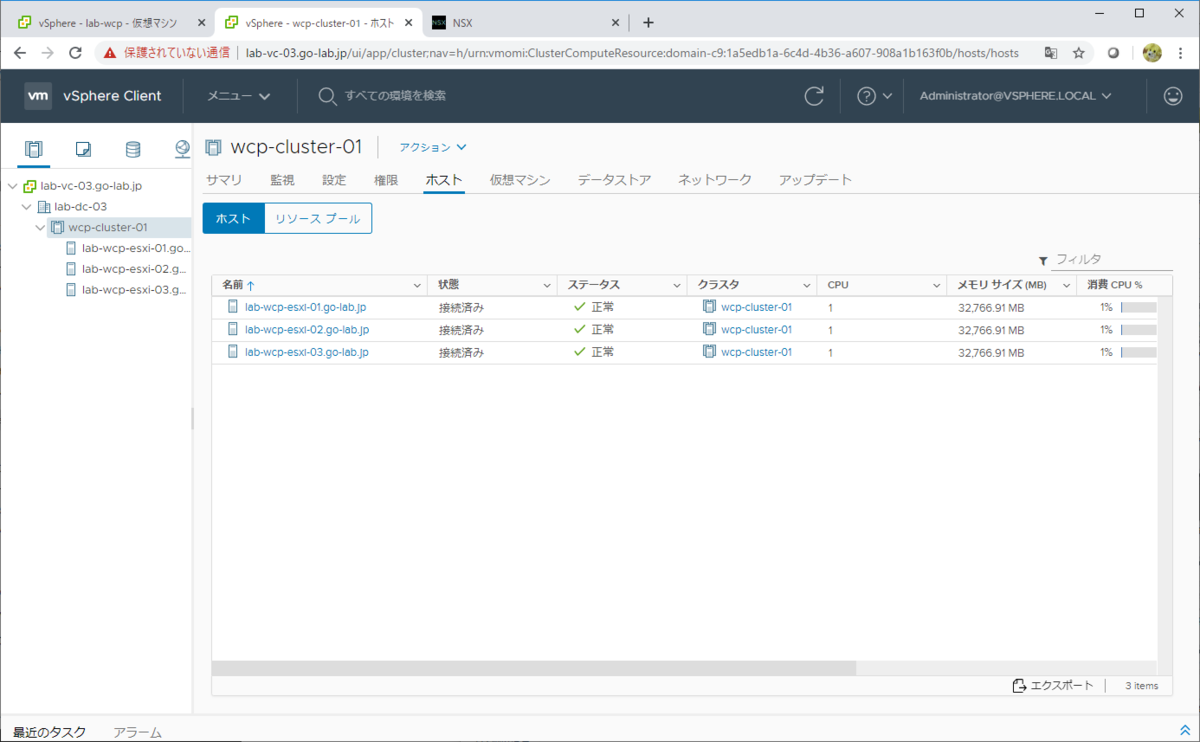Switch to the 仮想マシン tab
The height and width of the screenshot is (742, 1200).
(520, 180)
